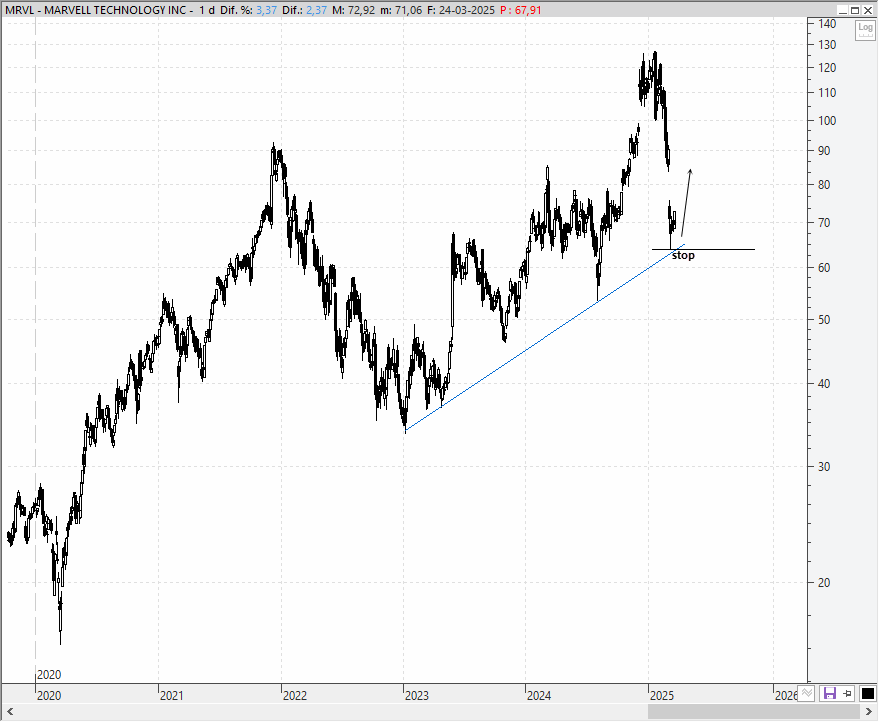Click the 20 price axis label
Viewport: 879px width, 722px height.
(x=824, y=582)
